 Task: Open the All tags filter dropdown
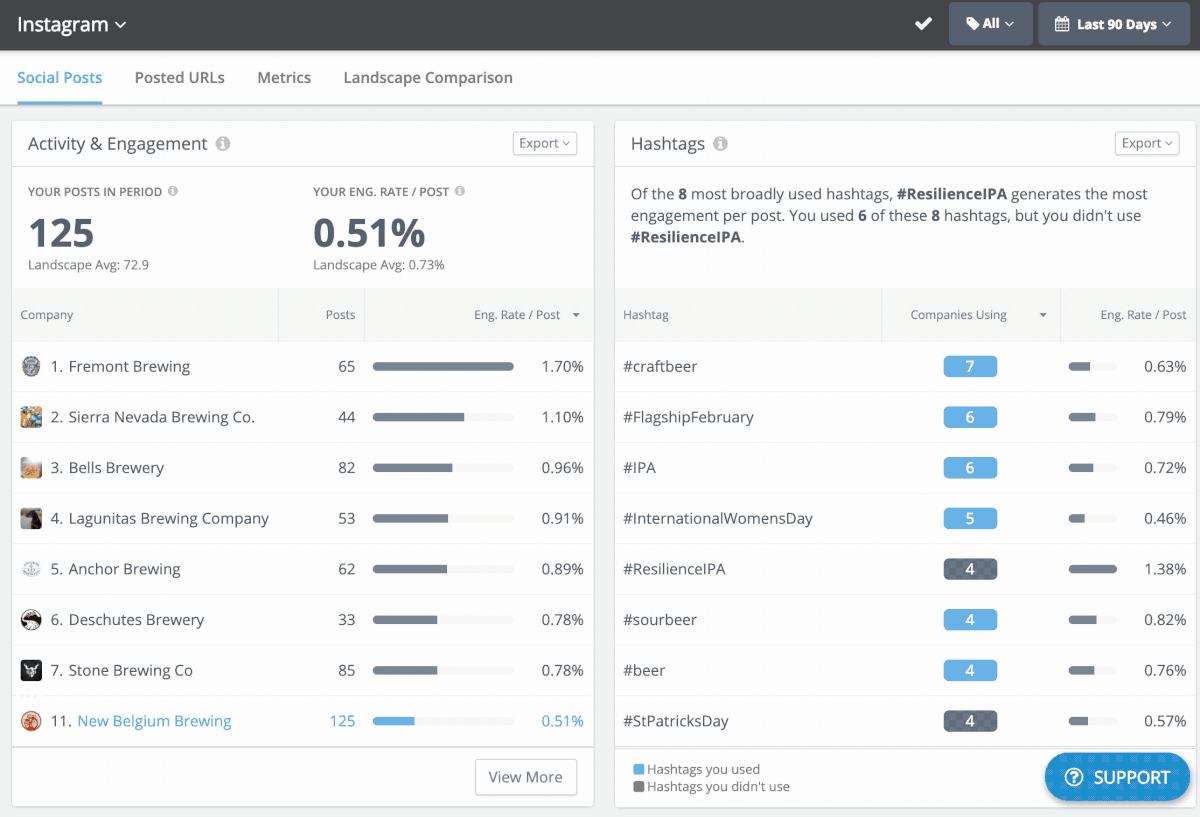990,24
